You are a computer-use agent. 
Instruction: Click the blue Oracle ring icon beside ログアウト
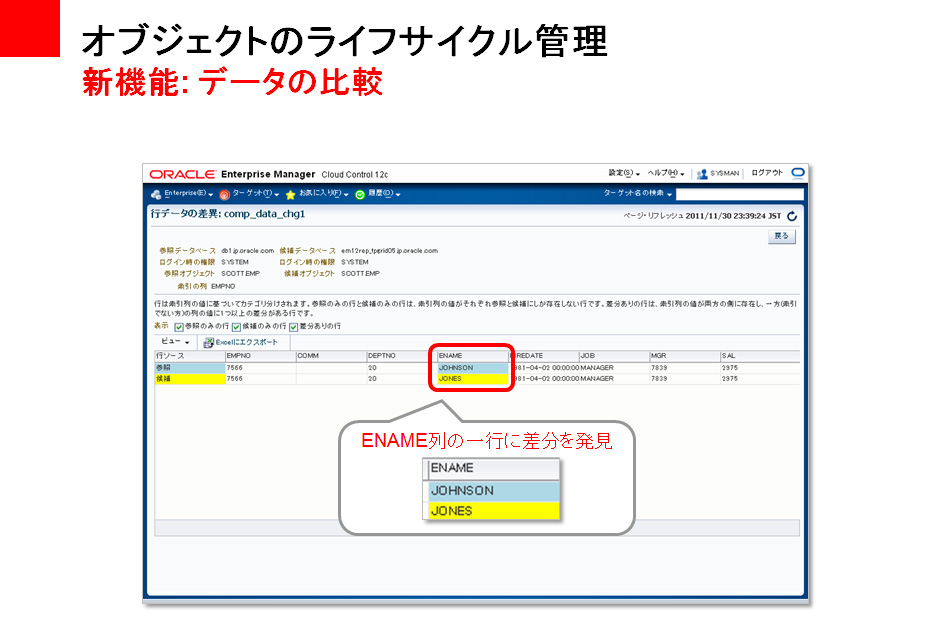(798, 173)
